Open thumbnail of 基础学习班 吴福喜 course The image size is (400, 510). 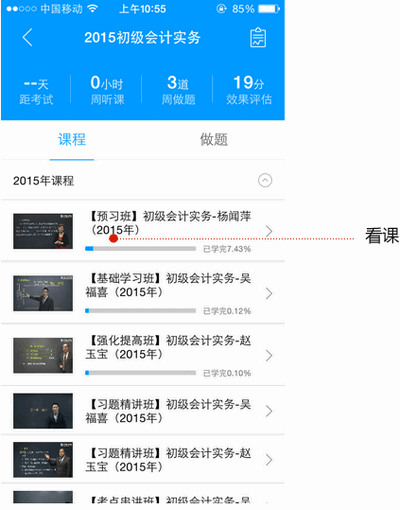pyautogui.click(x=43, y=293)
